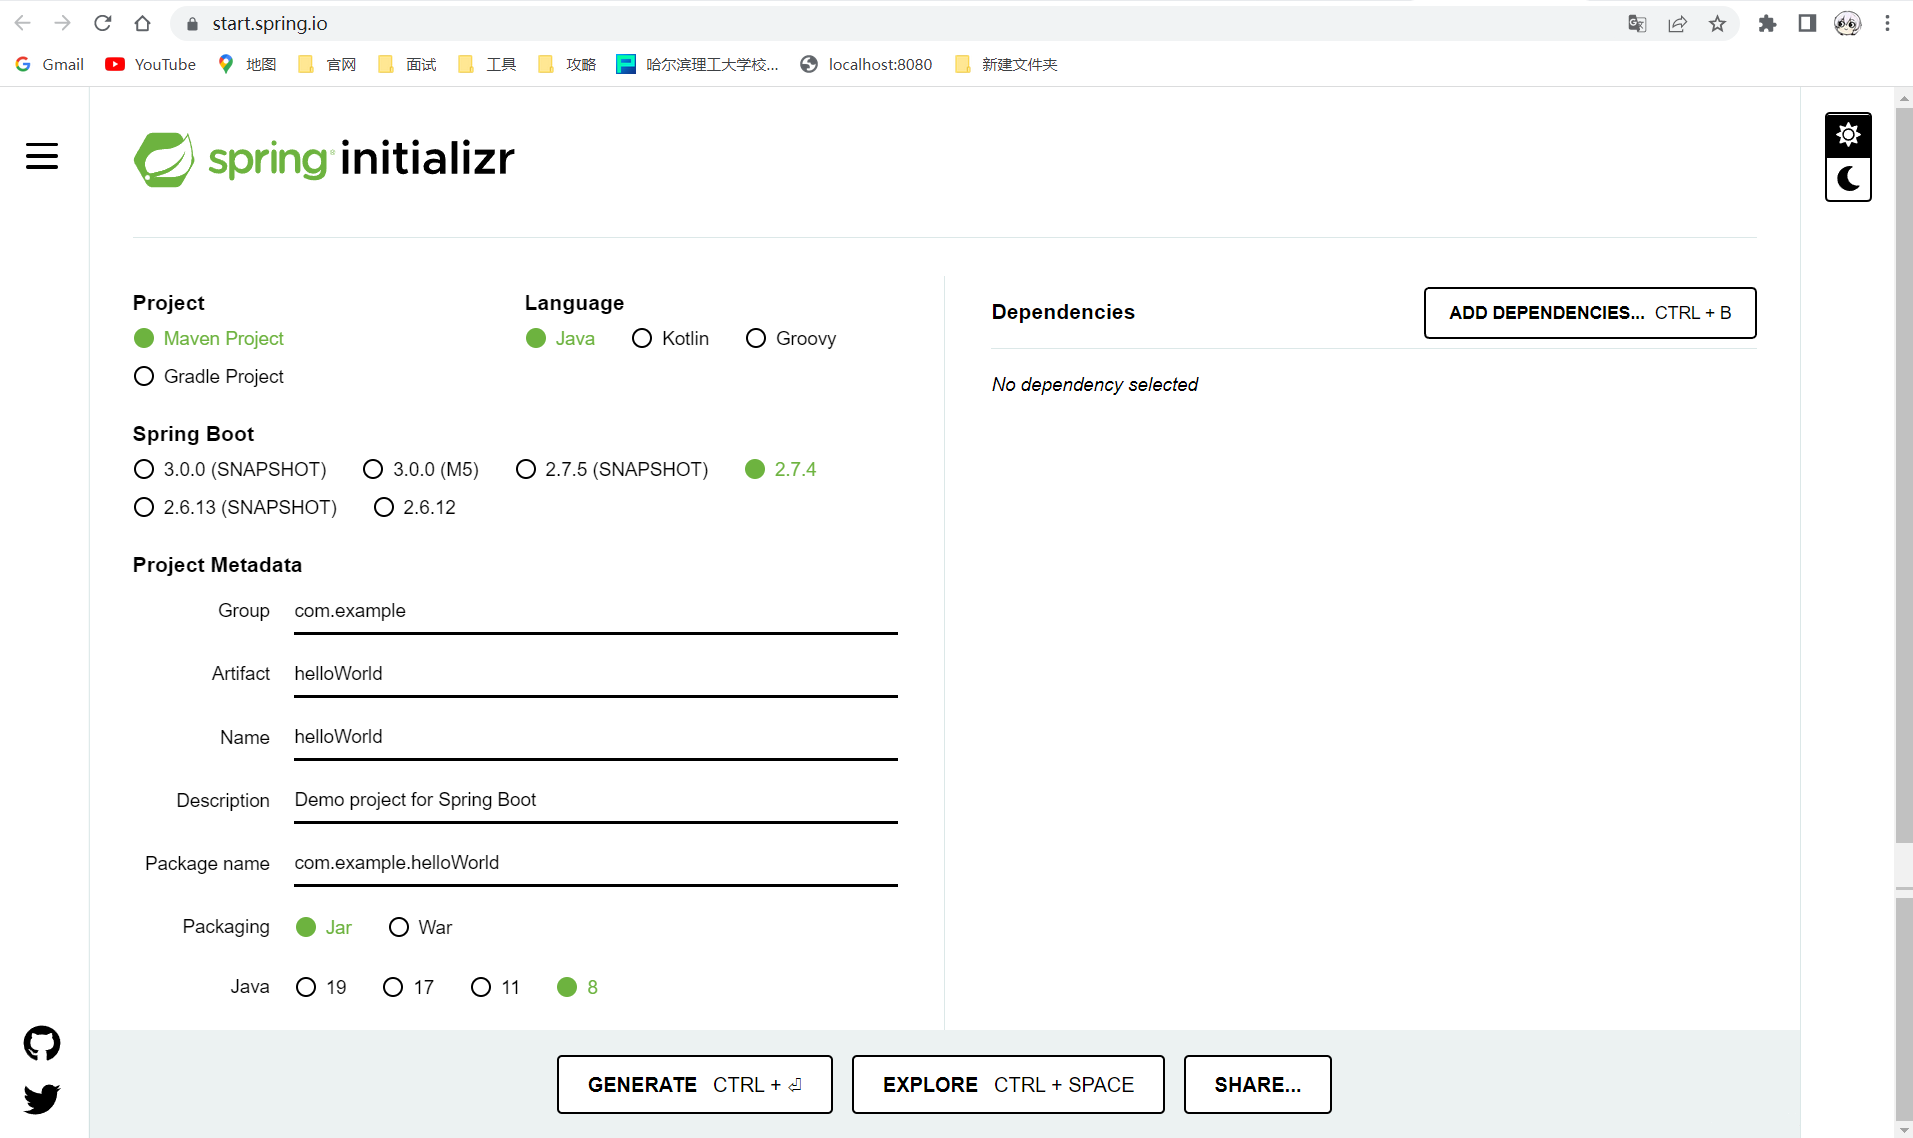Click the Share button
Viewport: 1913px width, 1138px height.
(1258, 1084)
